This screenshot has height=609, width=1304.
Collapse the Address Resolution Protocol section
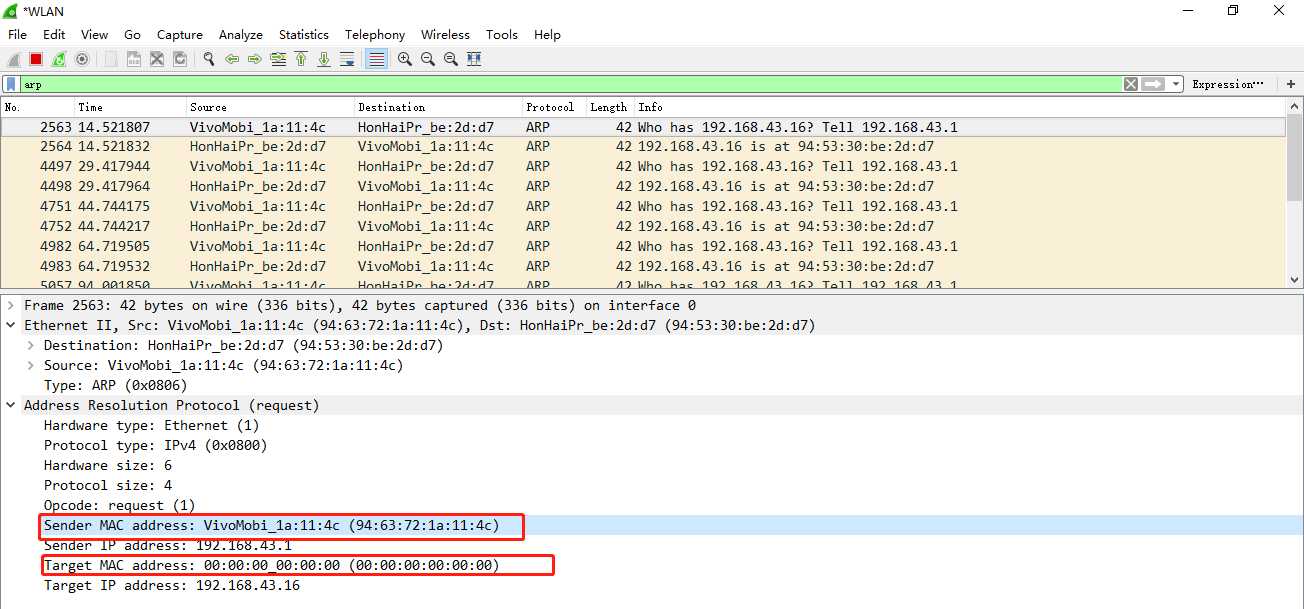click(x=11, y=405)
